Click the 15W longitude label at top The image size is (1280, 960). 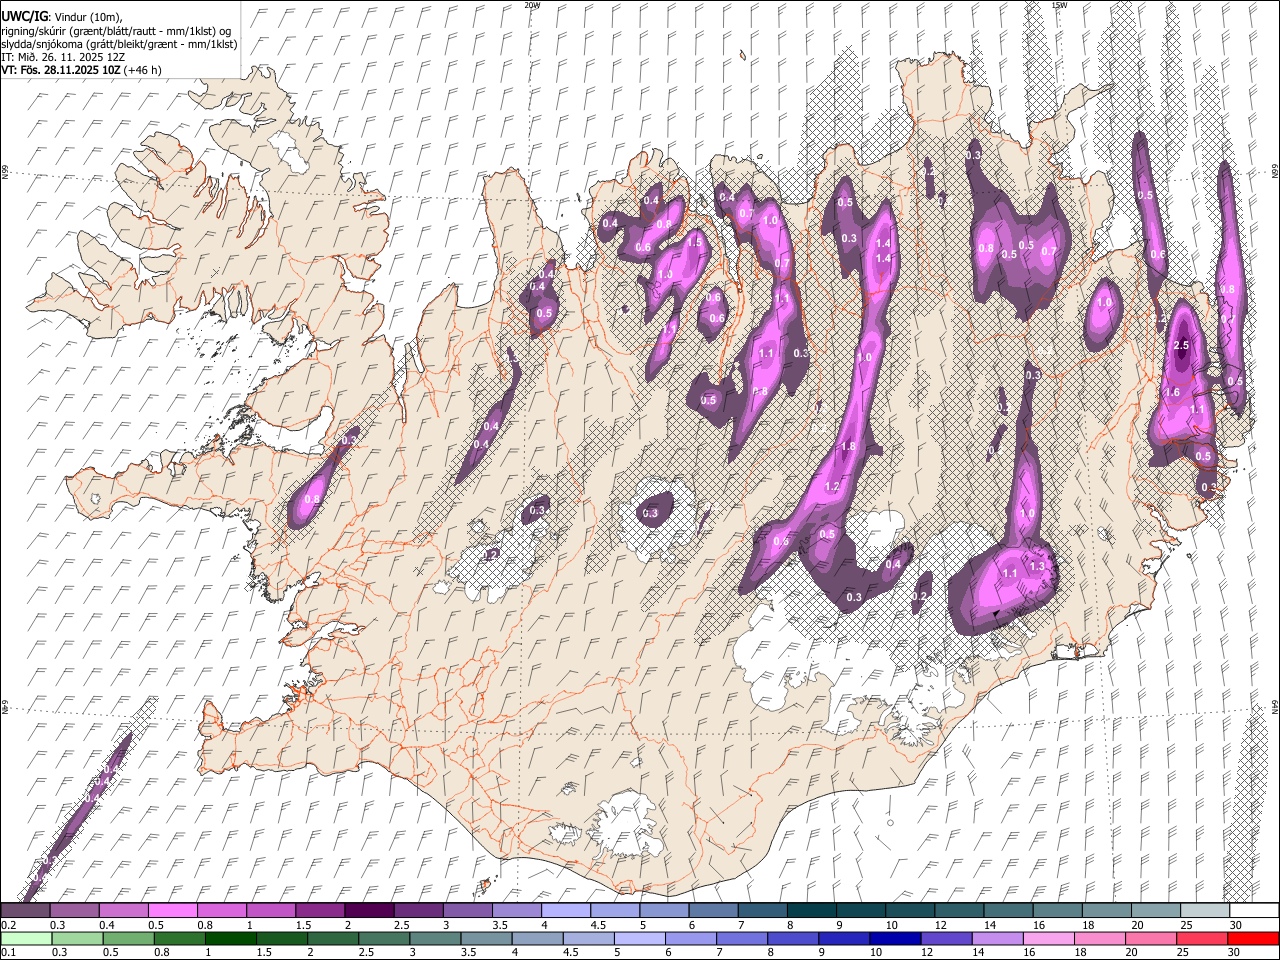point(1059,5)
